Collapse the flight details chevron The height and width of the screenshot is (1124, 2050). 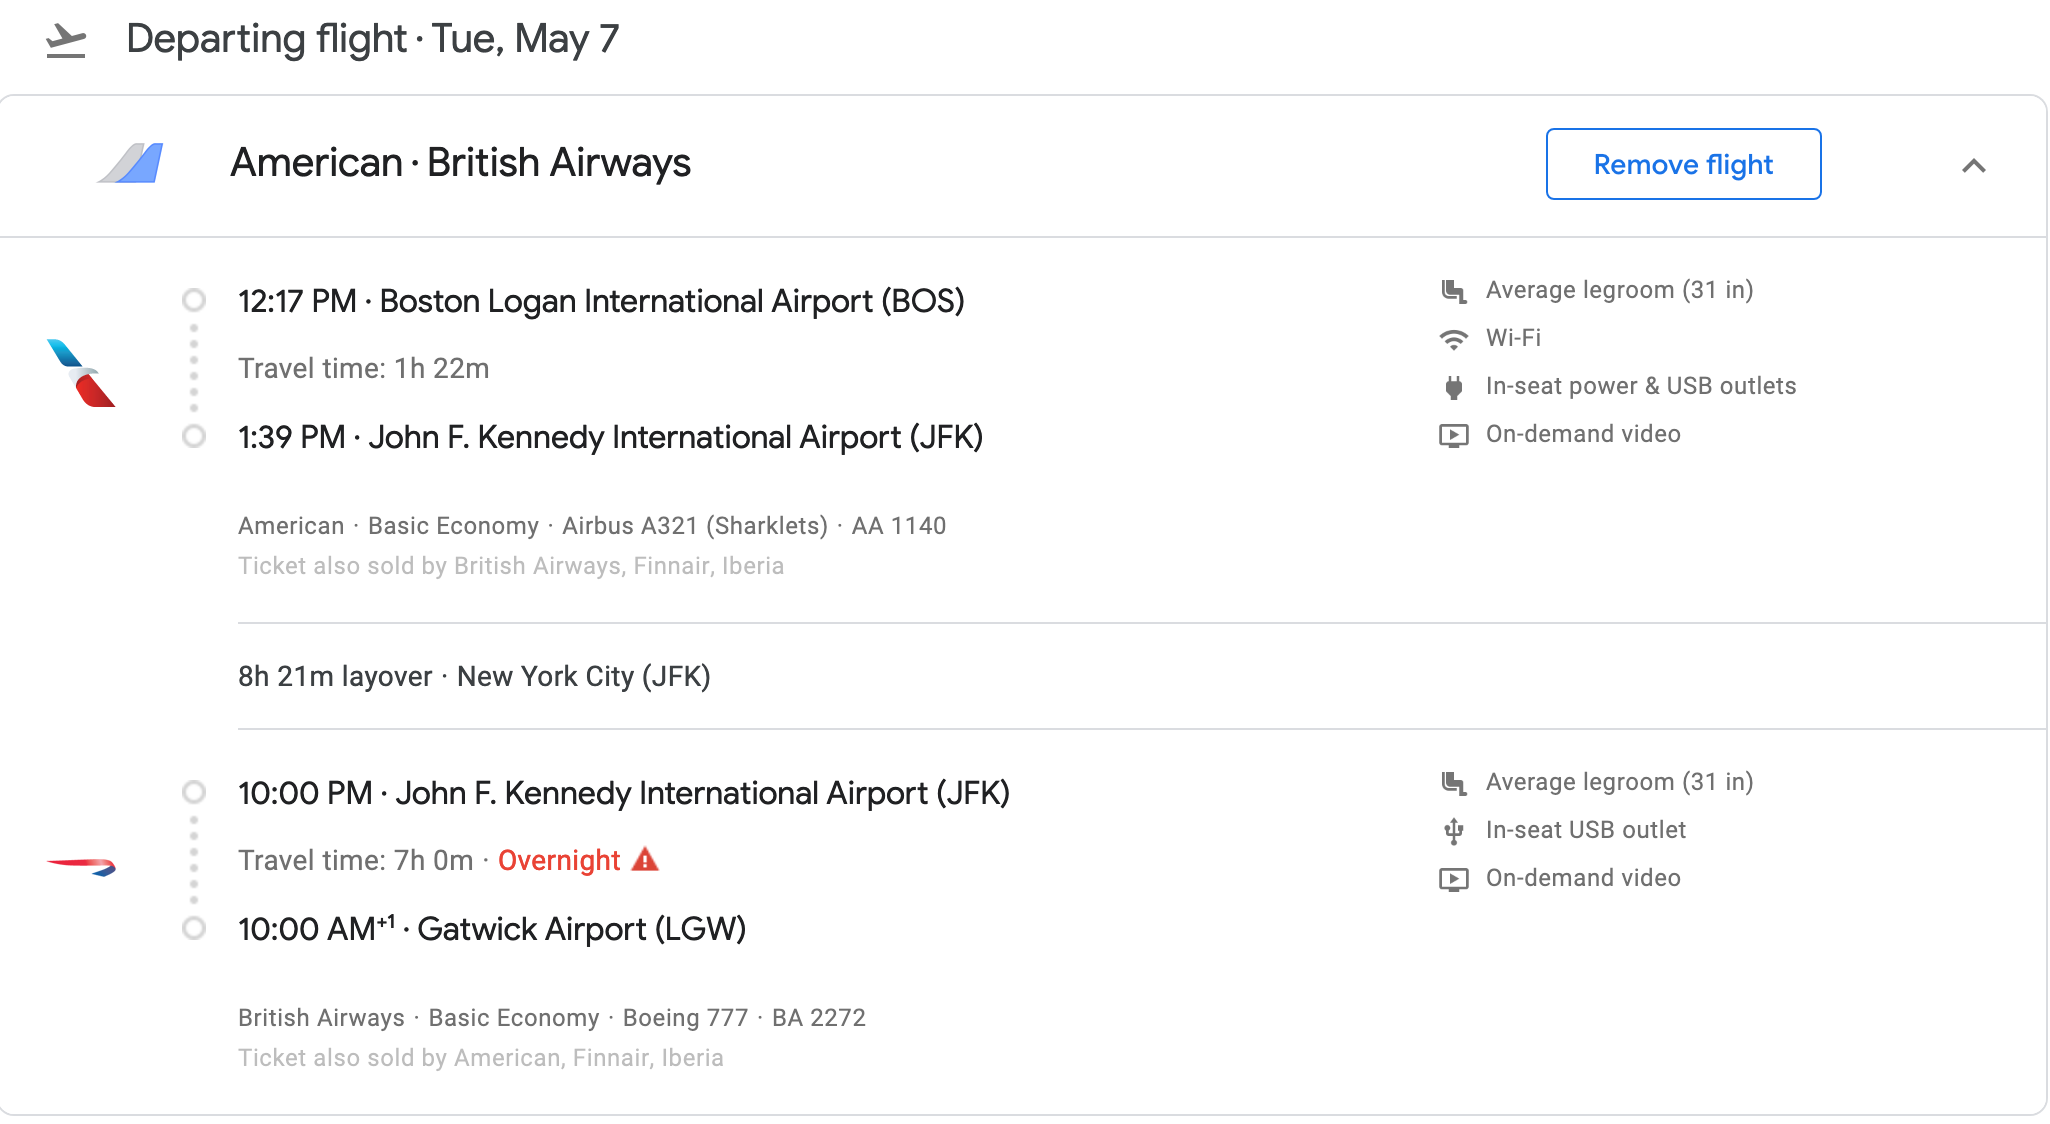[1973, 166]
